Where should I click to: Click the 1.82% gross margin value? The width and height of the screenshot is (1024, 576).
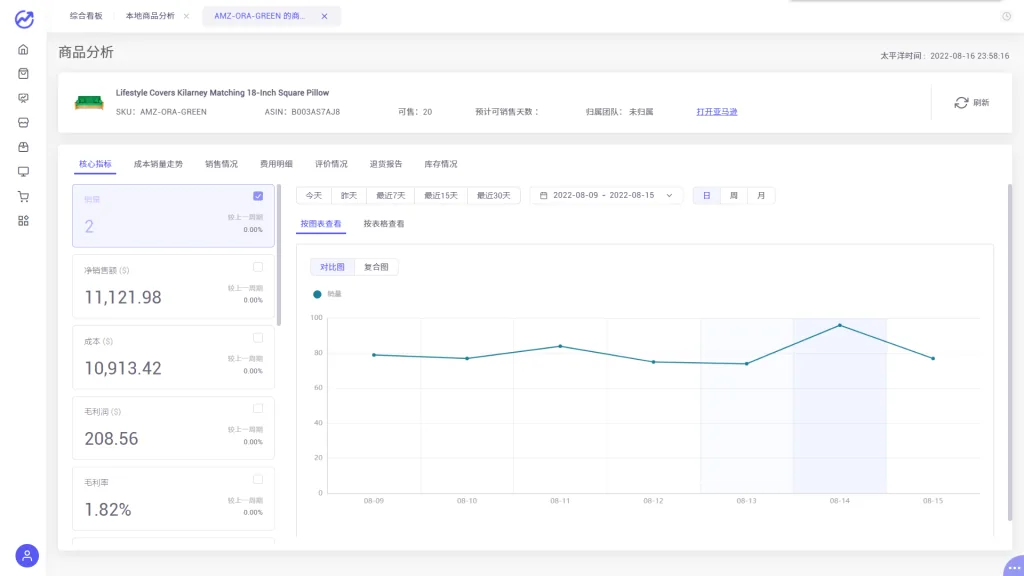(108, 510)
